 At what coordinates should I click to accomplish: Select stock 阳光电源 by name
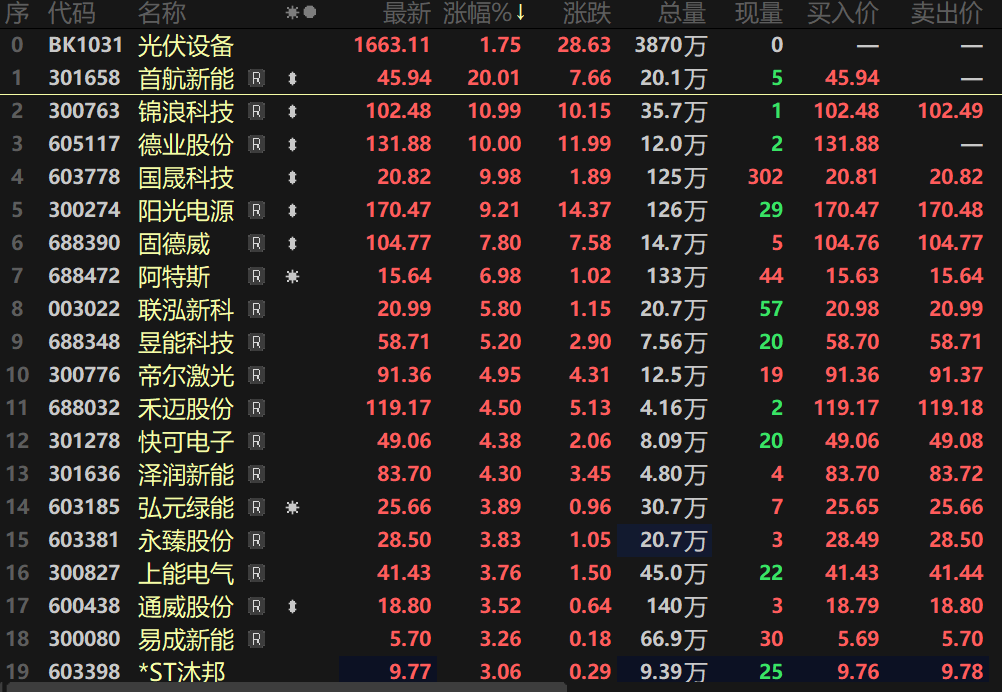[186, 210]
